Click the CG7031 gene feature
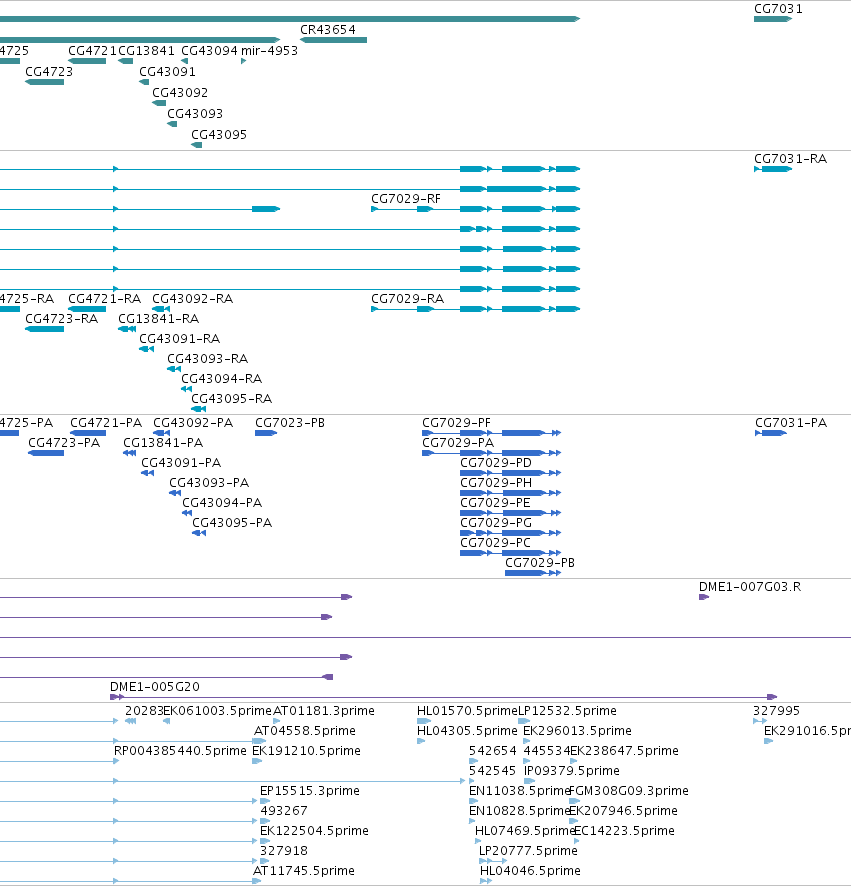This screenshot has width=851, height=886. coord(772,19)
